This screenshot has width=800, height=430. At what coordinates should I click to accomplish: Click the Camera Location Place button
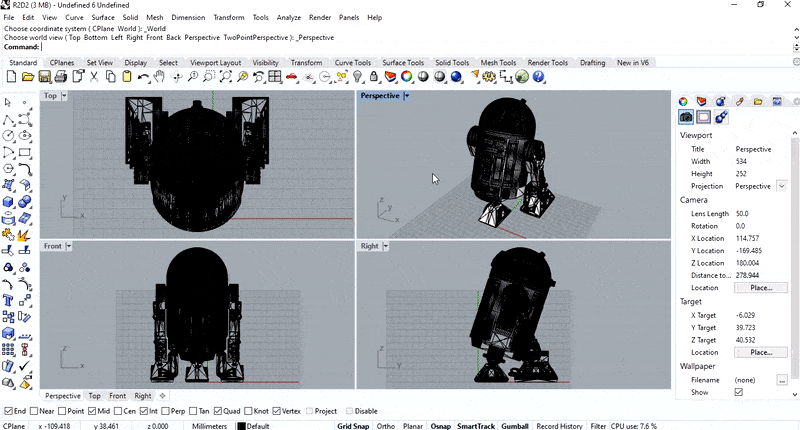pos(761,288)
